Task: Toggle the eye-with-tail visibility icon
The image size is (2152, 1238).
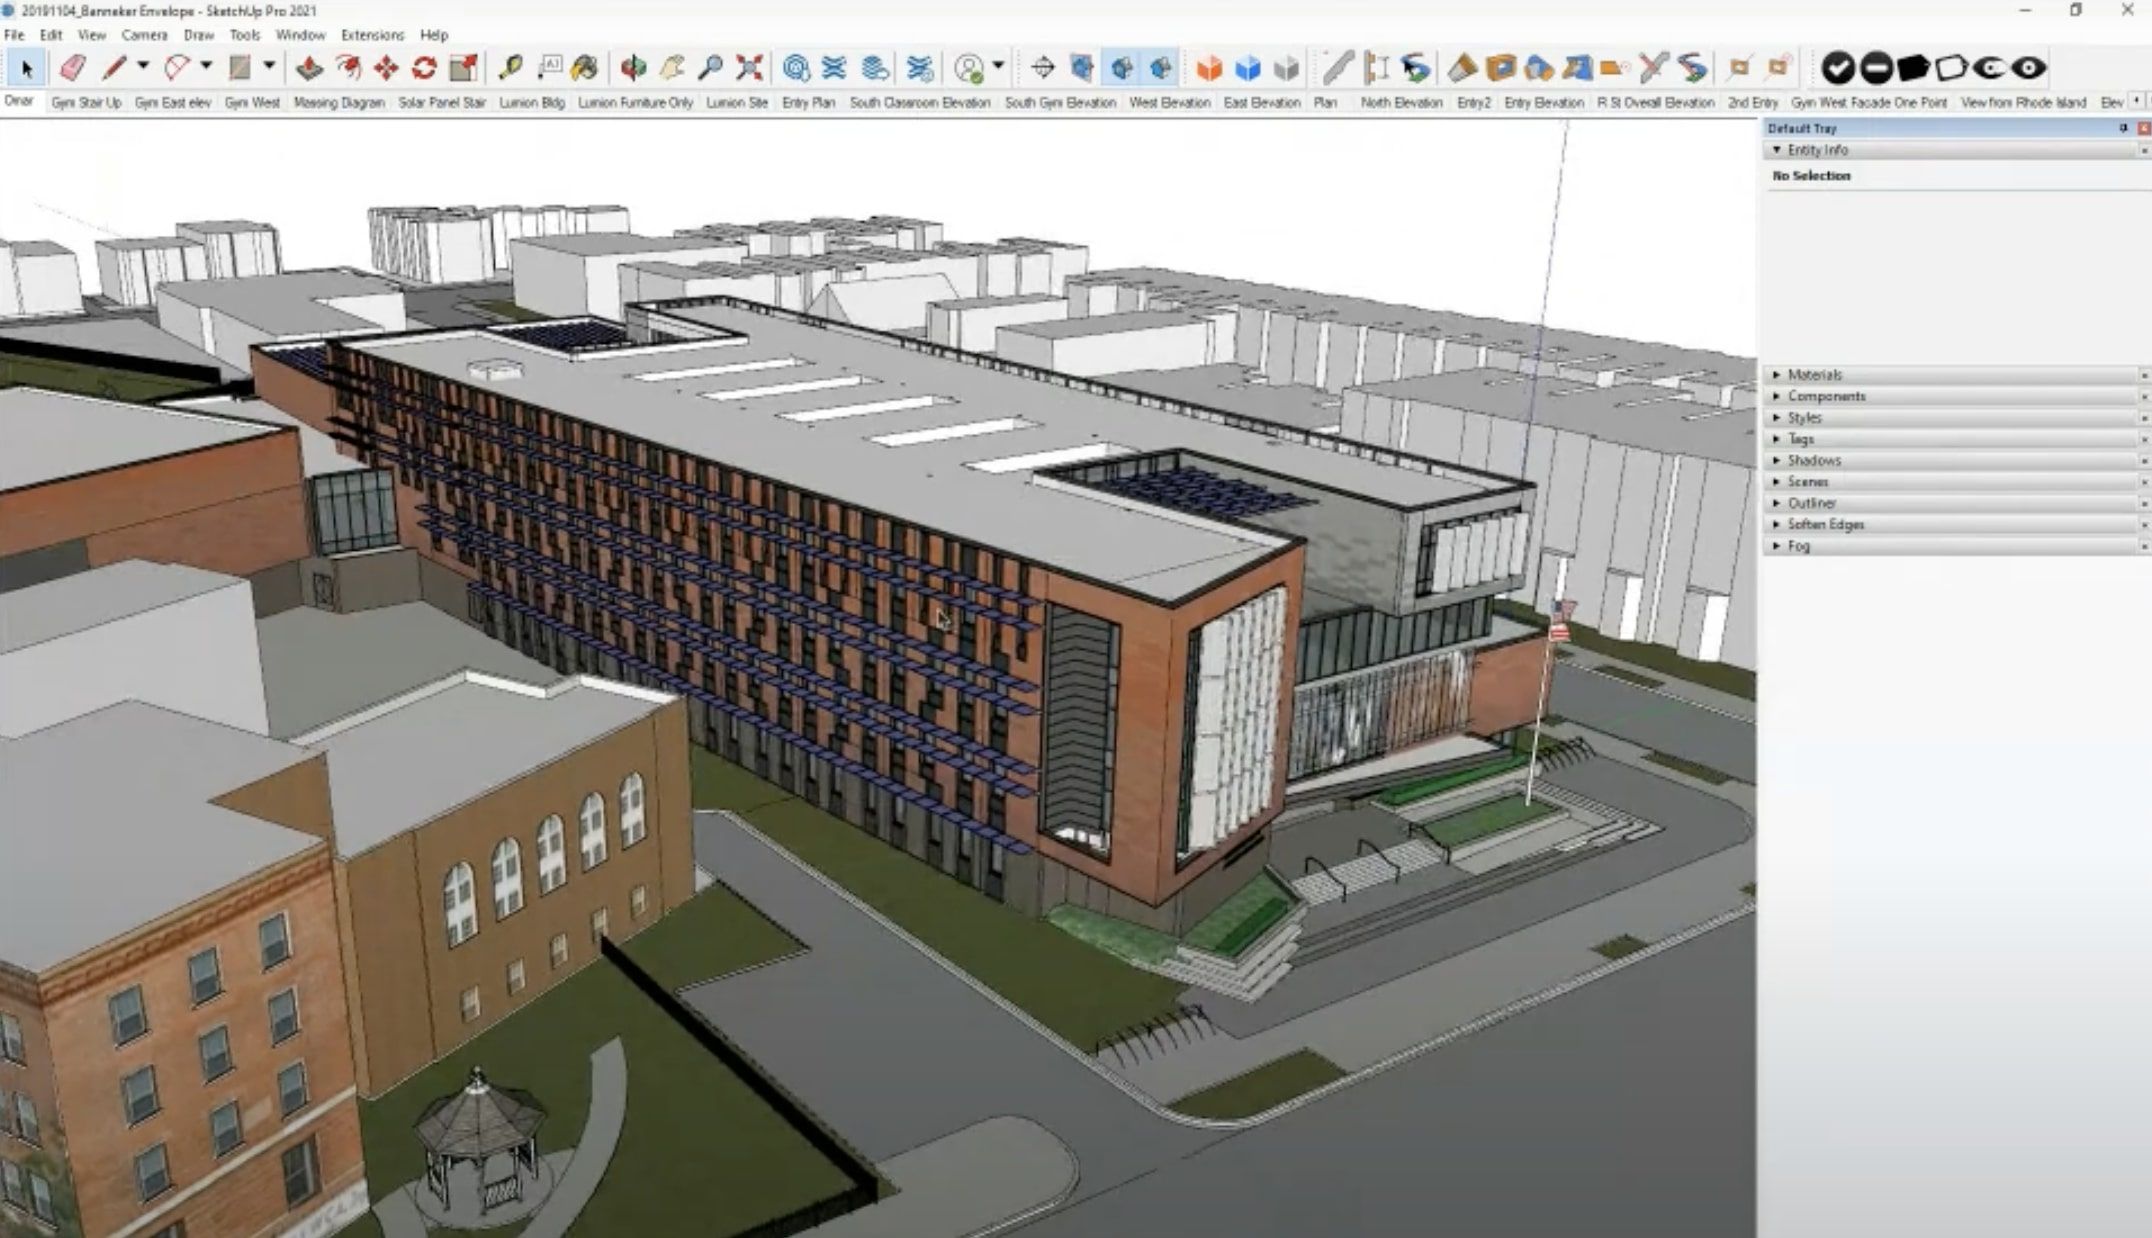Action: point(1990,68)
